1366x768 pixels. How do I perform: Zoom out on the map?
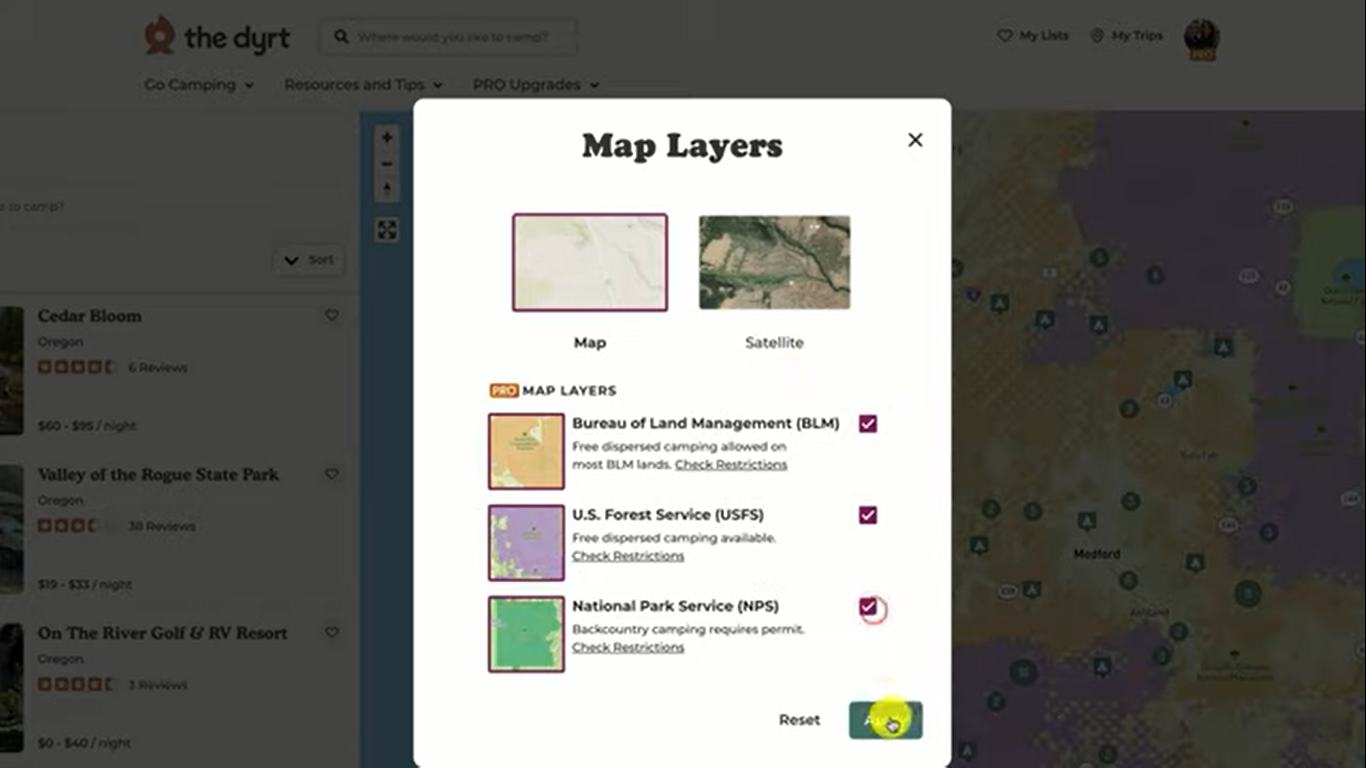pyautogui.click(x=387, y=164)
